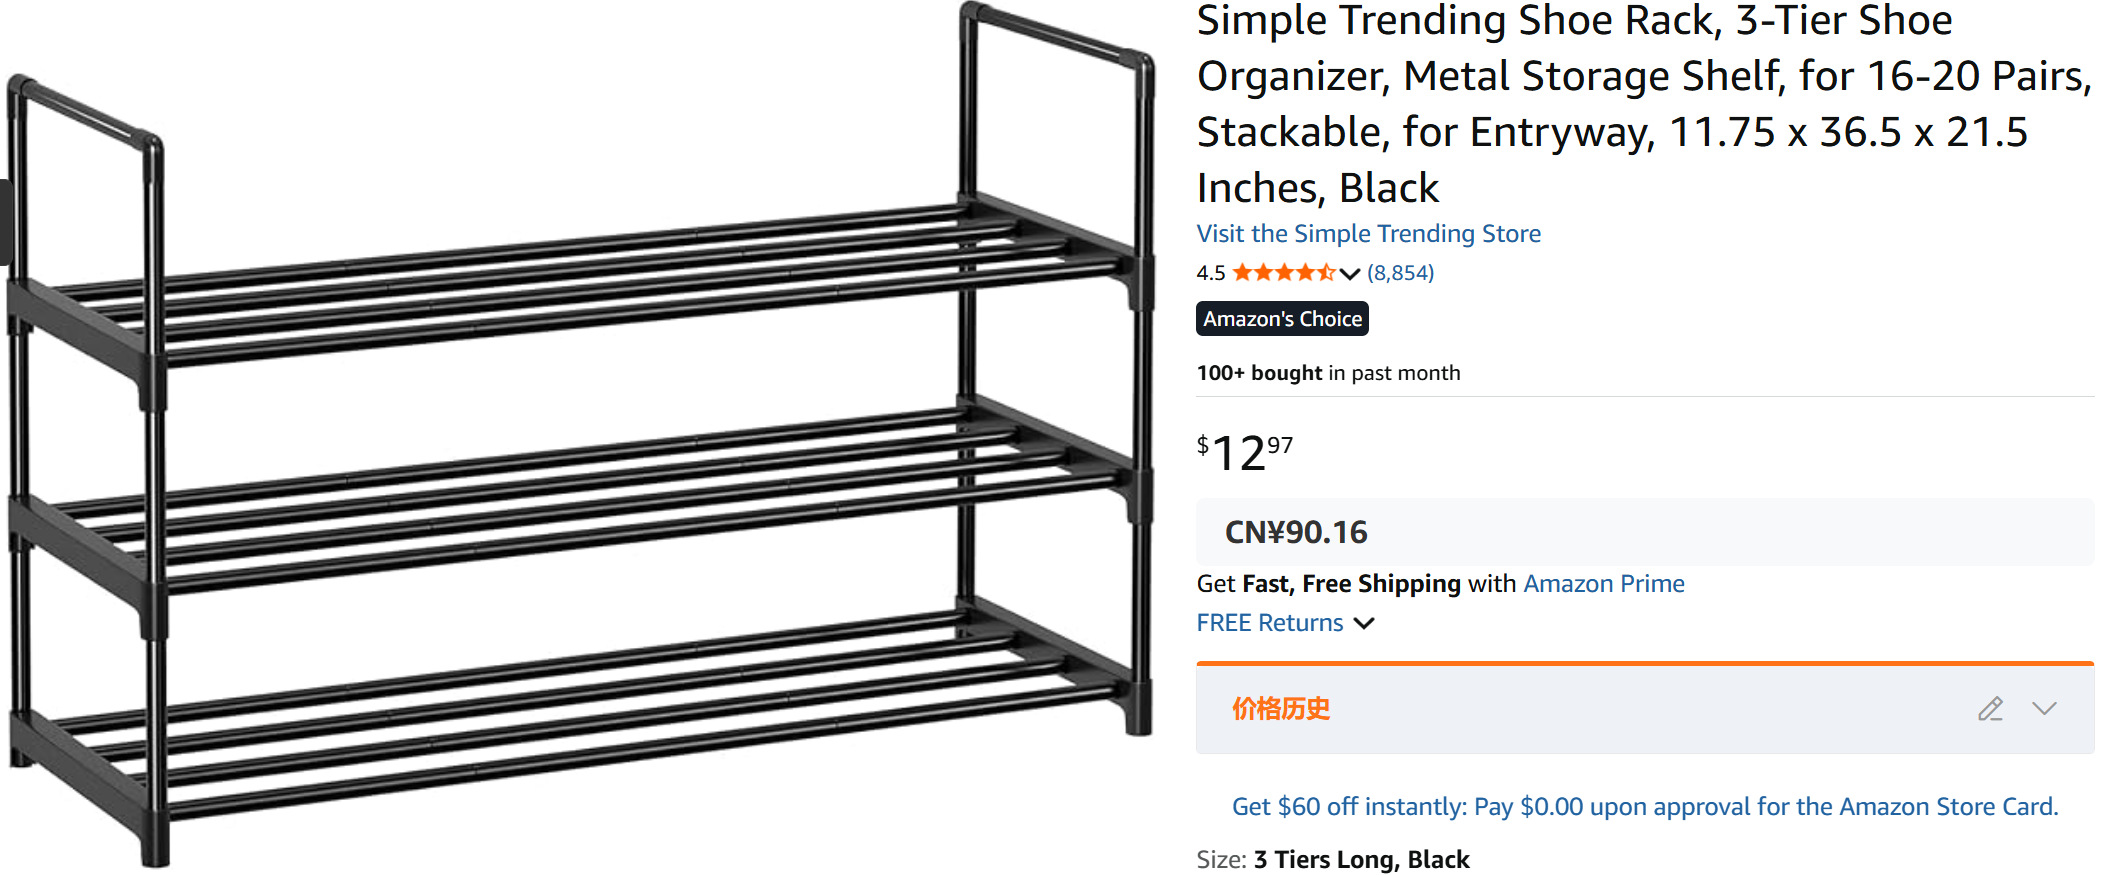Image resolution: width=2112 pixels, height=875 pixels.
Task: Click the 4.5 rating number
Action: tap(1210, 273)
